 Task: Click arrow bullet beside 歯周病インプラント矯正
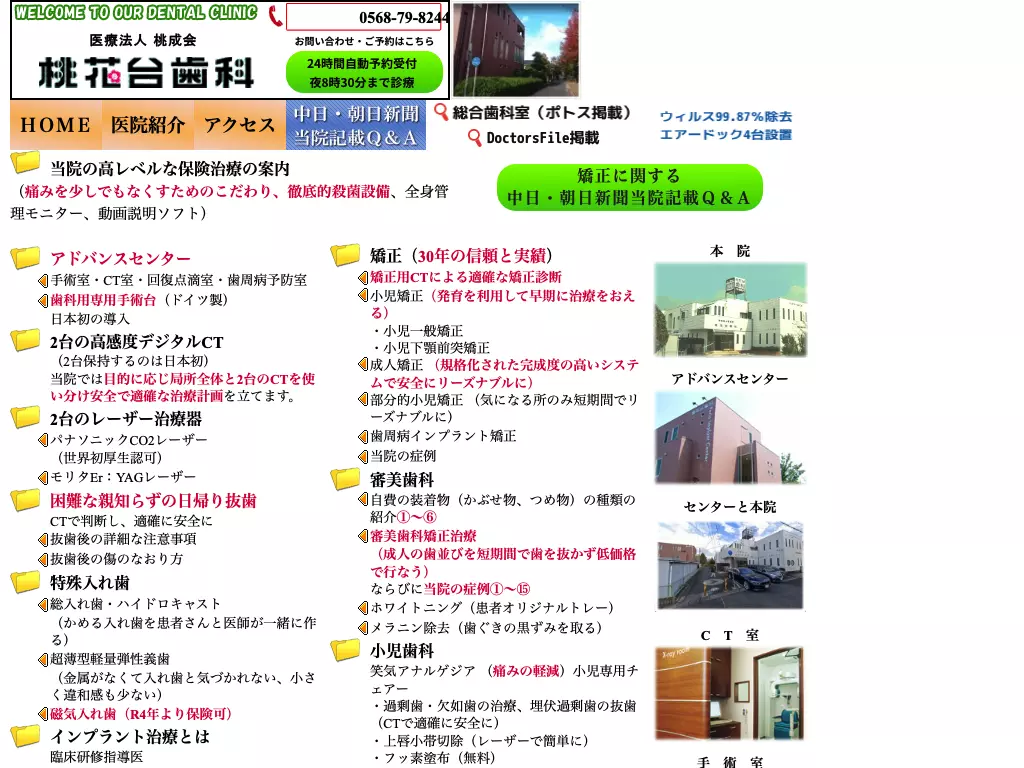pos(363,436)
